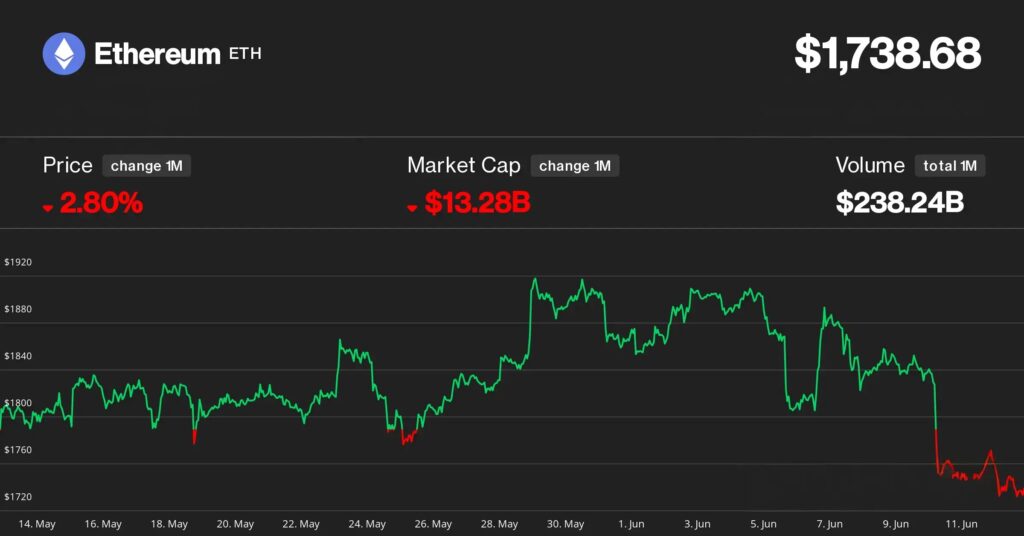Select the 2.80% price change value
Viewport: 1024px width, 536px height.
click(101, 204)
